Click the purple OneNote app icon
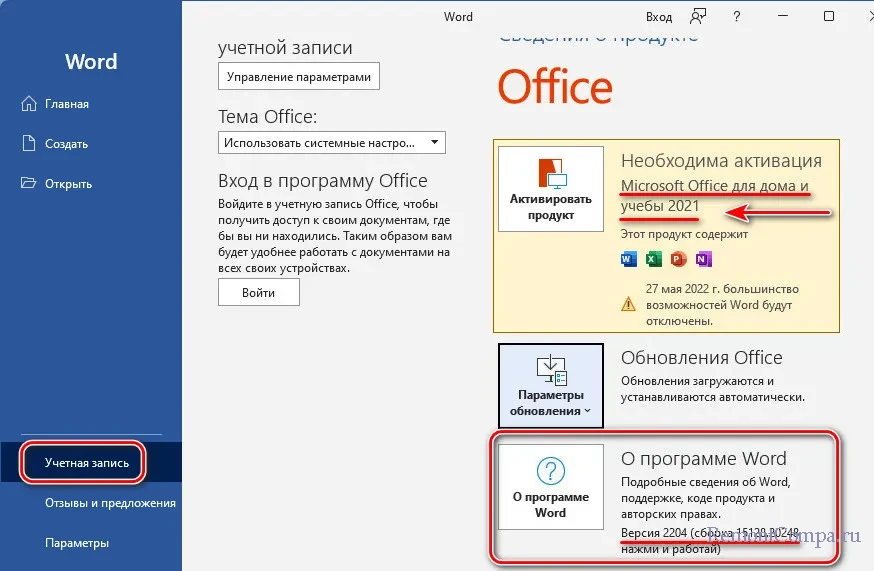Viewport: 874px width, 571px height. click(x=704, y=259)
